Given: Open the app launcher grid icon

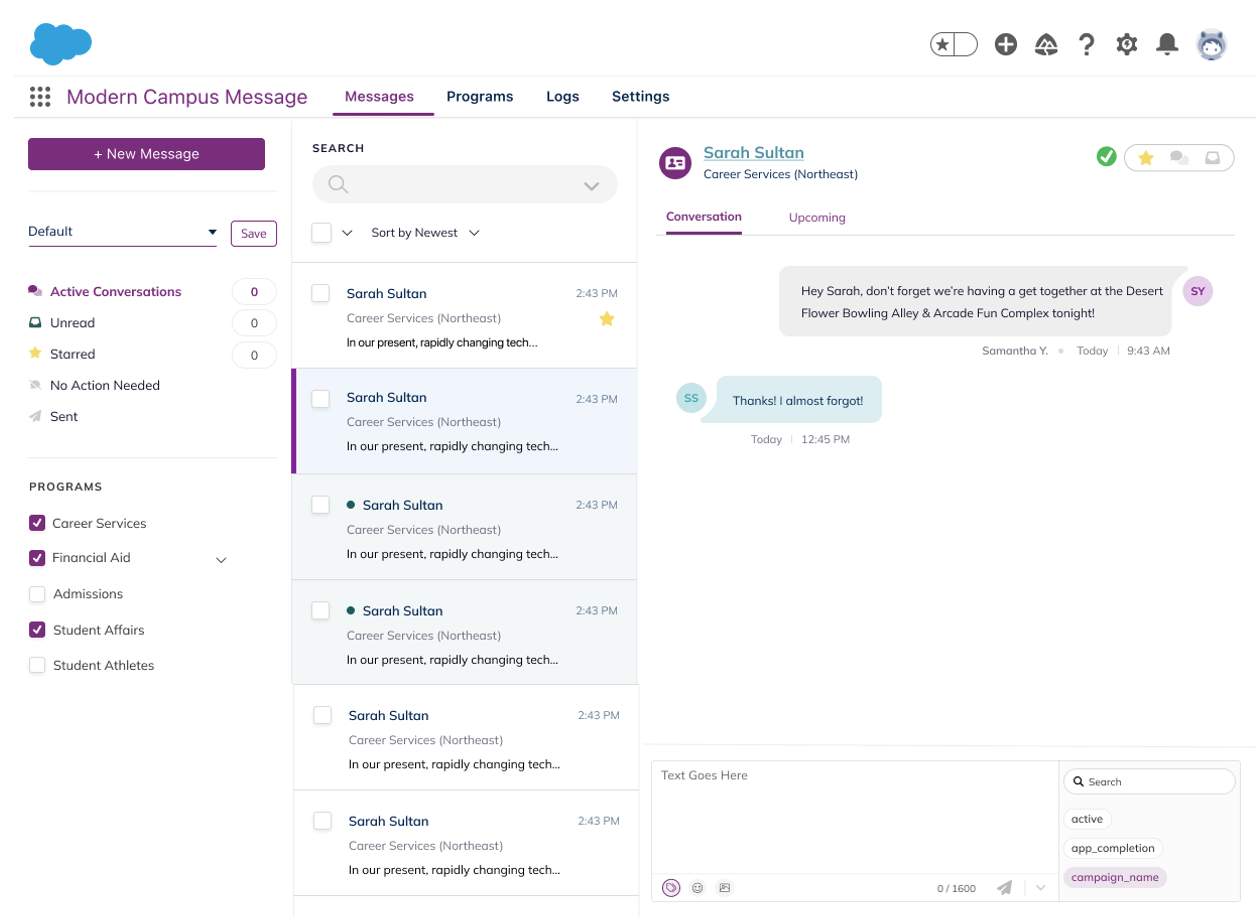Looking at the screenshot, I should (40, 97).
